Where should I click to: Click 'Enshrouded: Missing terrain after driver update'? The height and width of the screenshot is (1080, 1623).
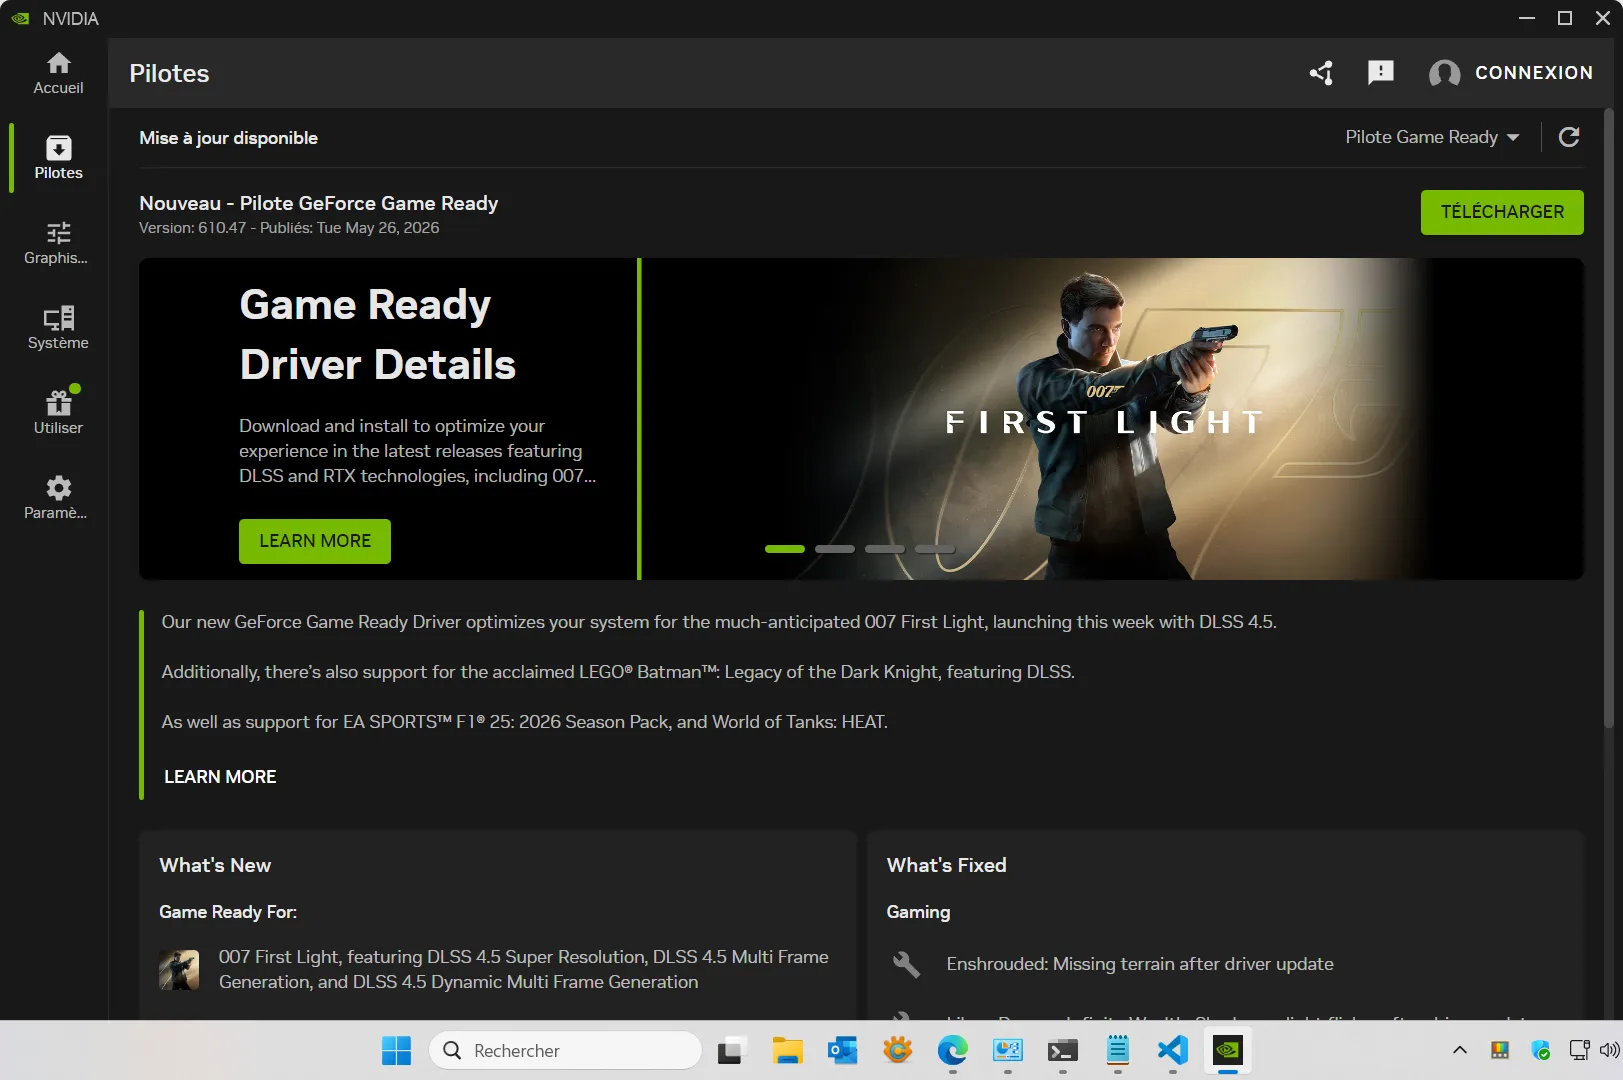(1140, 964)
